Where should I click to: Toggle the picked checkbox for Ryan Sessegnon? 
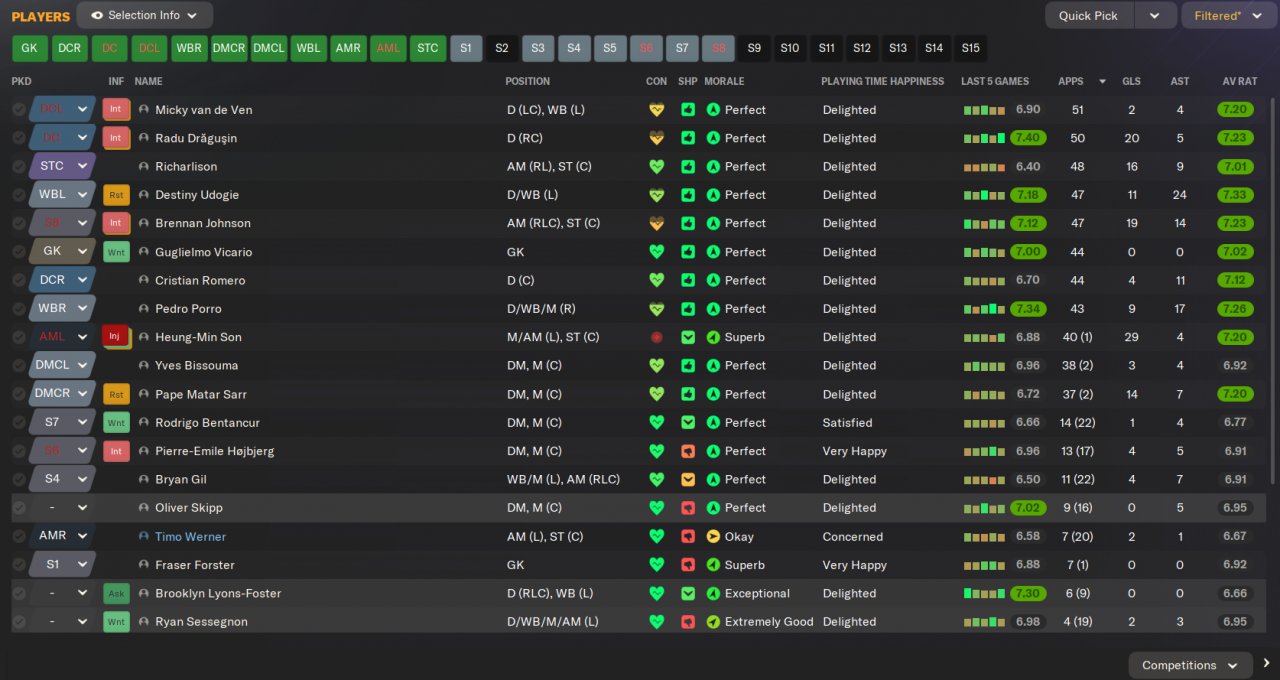tap(19, 622)
